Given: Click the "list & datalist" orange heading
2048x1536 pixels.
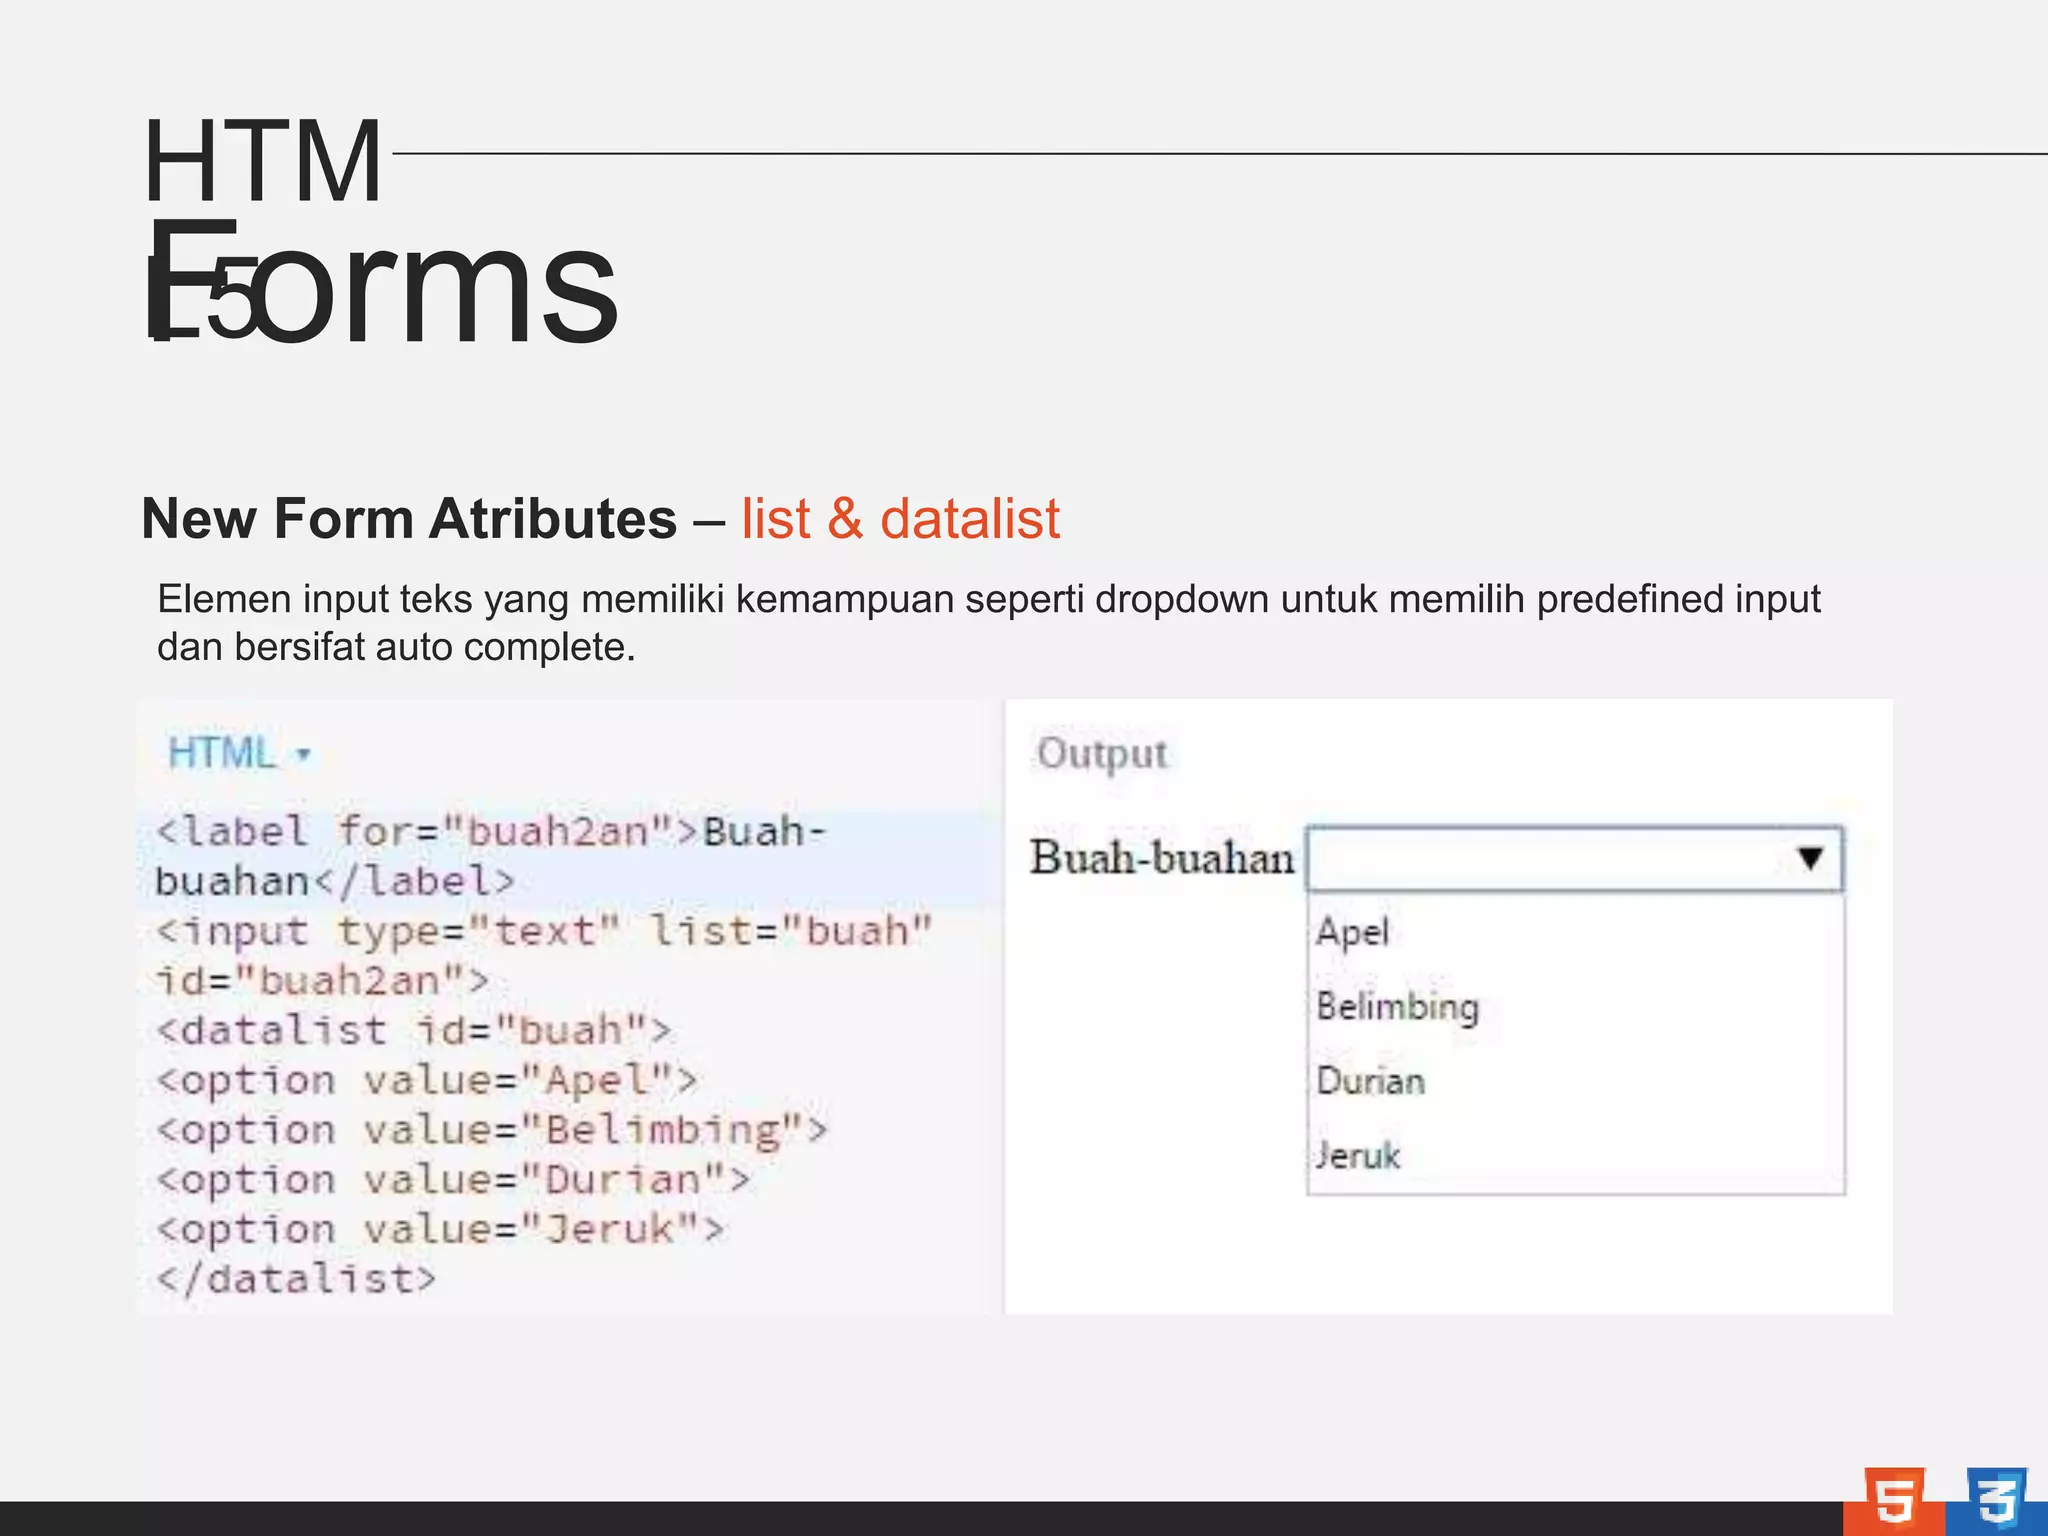Looking at the screenshot, I should point(900,519).
